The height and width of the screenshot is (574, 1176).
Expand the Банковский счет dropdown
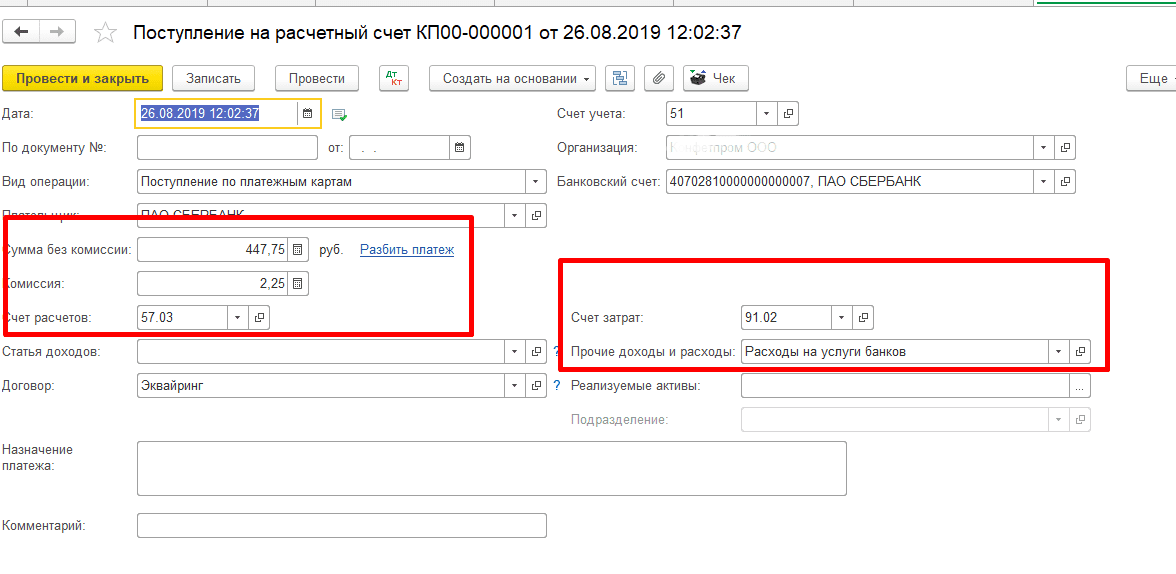click(1044, 182)
